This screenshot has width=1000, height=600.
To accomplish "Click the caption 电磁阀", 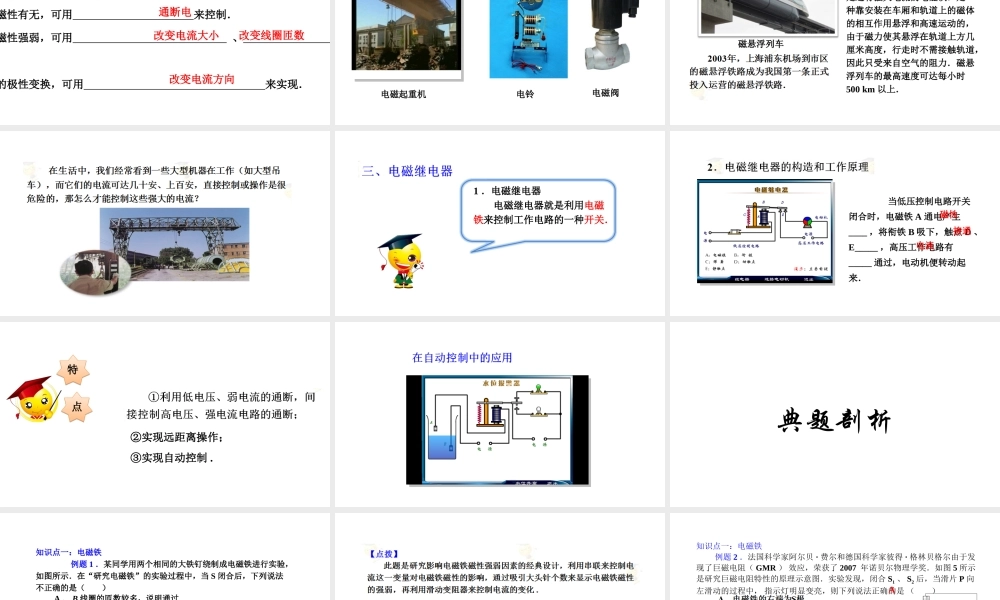I will click(605, 93).
